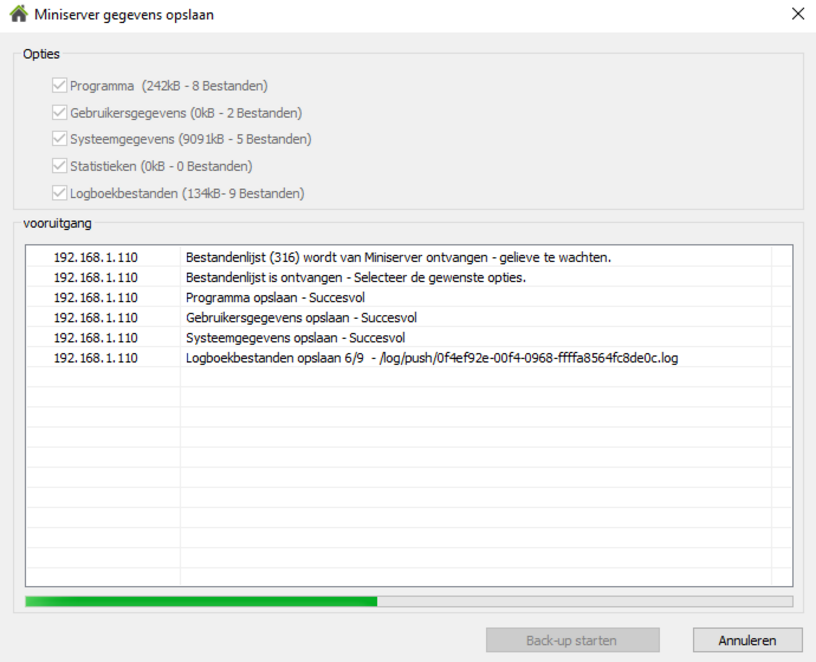
Task: Toggle the Statistieken checkbox
Action: click(60, 166)
